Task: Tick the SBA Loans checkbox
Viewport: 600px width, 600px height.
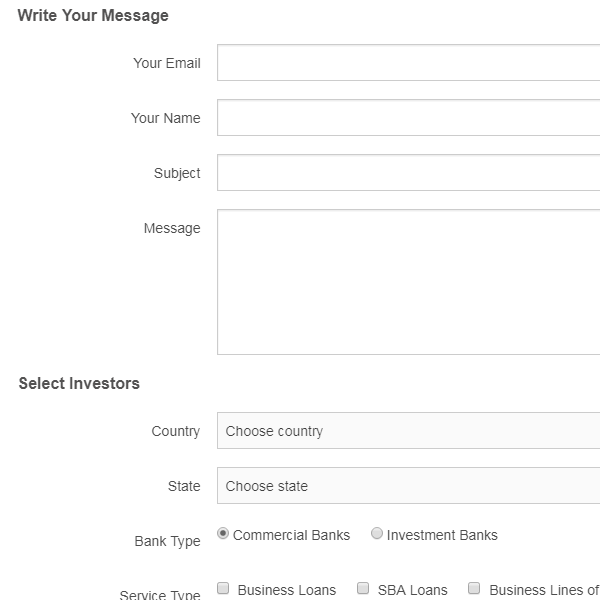Action: 364,589
